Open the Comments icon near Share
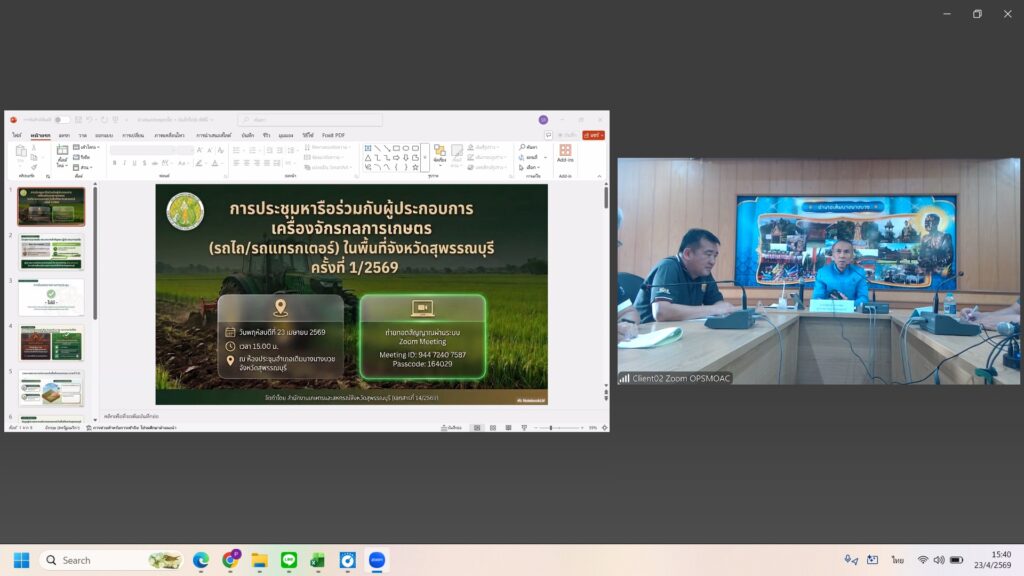 point(548,135)
